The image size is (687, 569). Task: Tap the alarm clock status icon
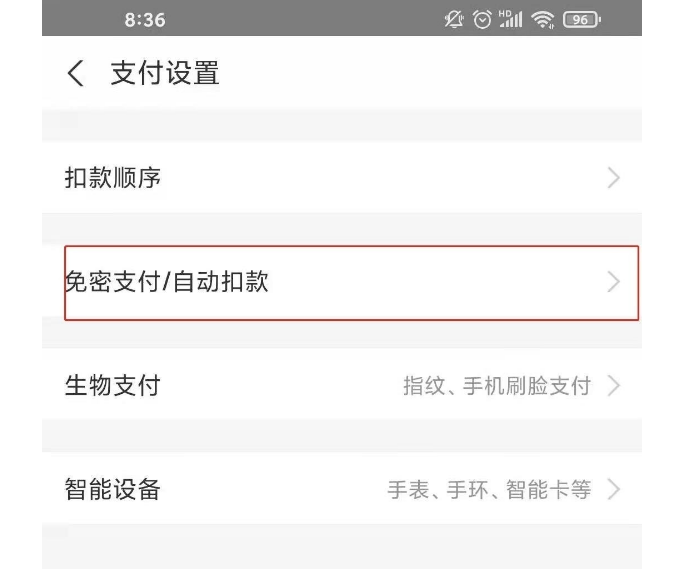pos(484,19)
